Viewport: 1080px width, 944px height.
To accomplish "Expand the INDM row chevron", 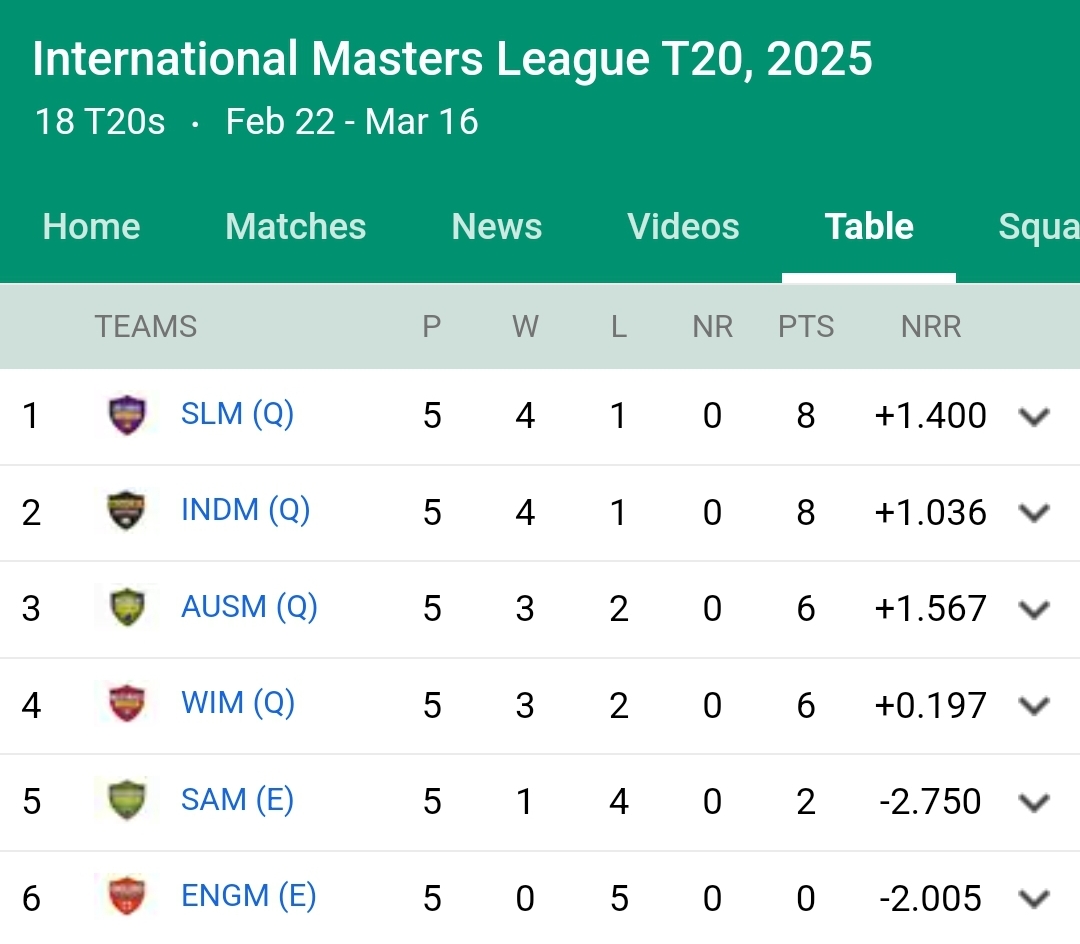I will point(1034,513).
